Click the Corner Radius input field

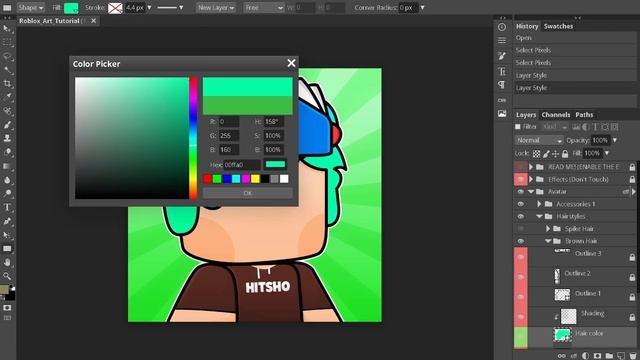pos(408,8)
